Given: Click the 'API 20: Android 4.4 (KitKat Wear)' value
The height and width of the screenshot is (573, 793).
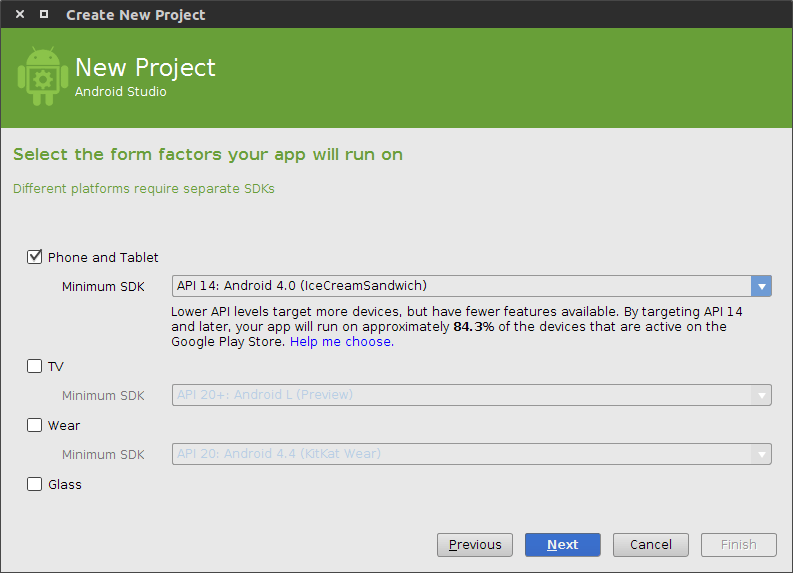Looking at the screenshot, I should 279,454.
